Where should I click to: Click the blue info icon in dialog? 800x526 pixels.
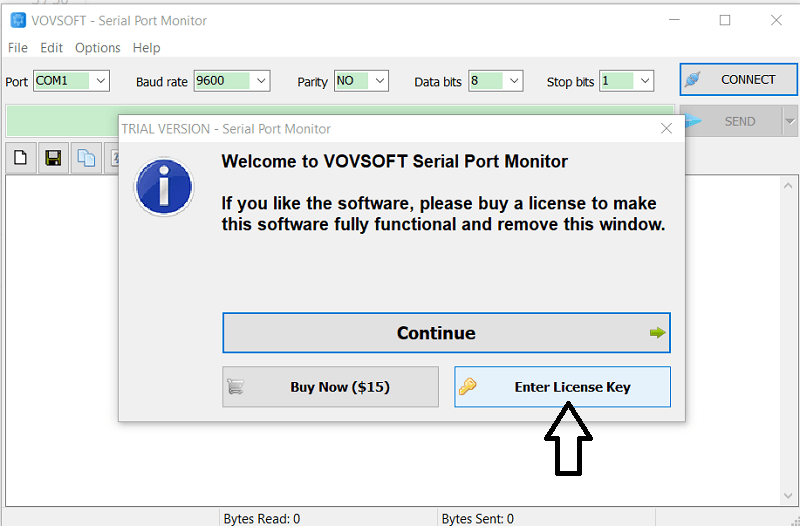(163, 186)
